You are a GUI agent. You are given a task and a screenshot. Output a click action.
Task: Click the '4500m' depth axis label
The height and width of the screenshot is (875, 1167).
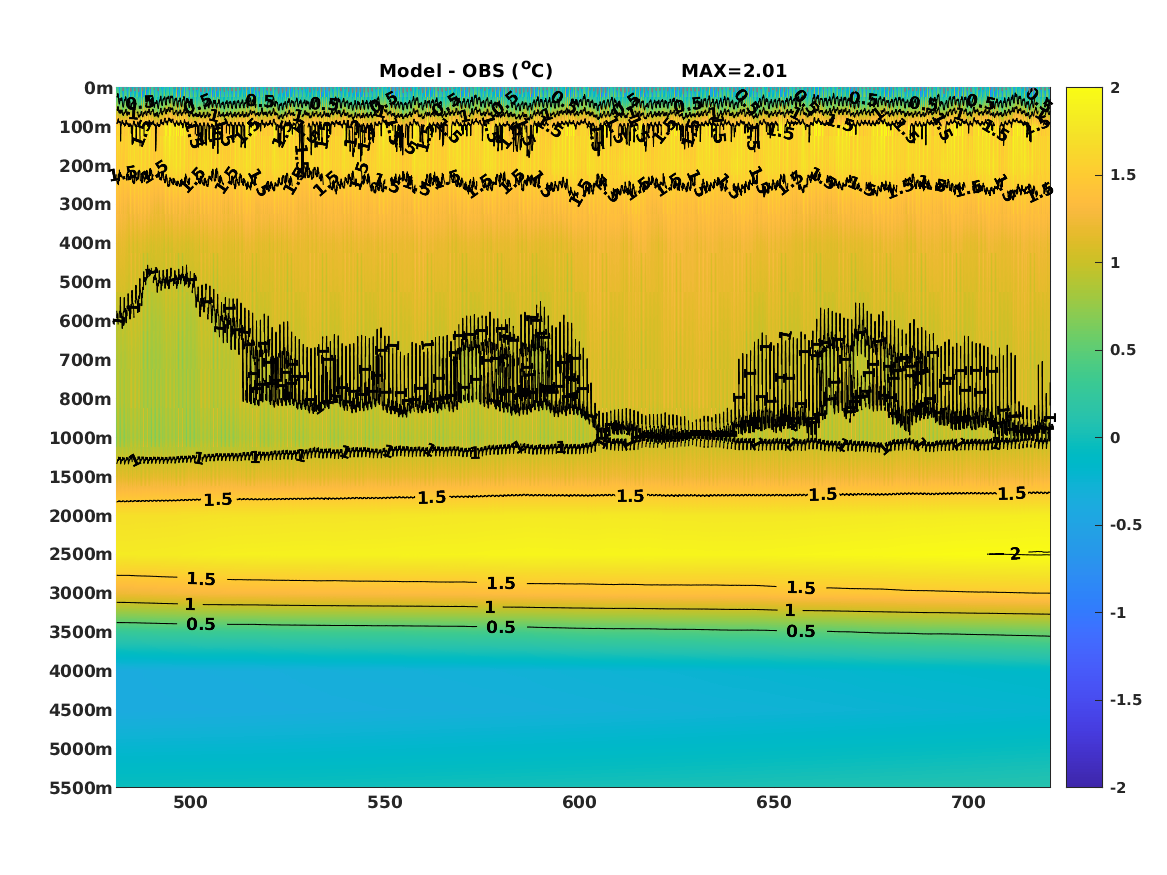pos(81,710)
